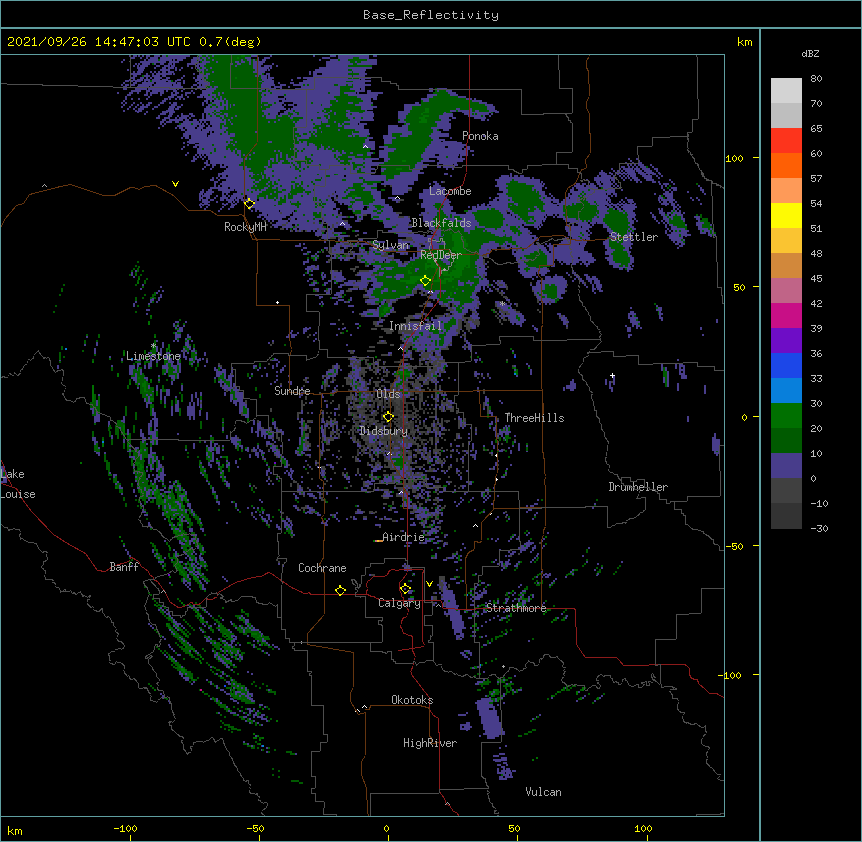
Task: Click the Stettler label
Action: (634, 237)
